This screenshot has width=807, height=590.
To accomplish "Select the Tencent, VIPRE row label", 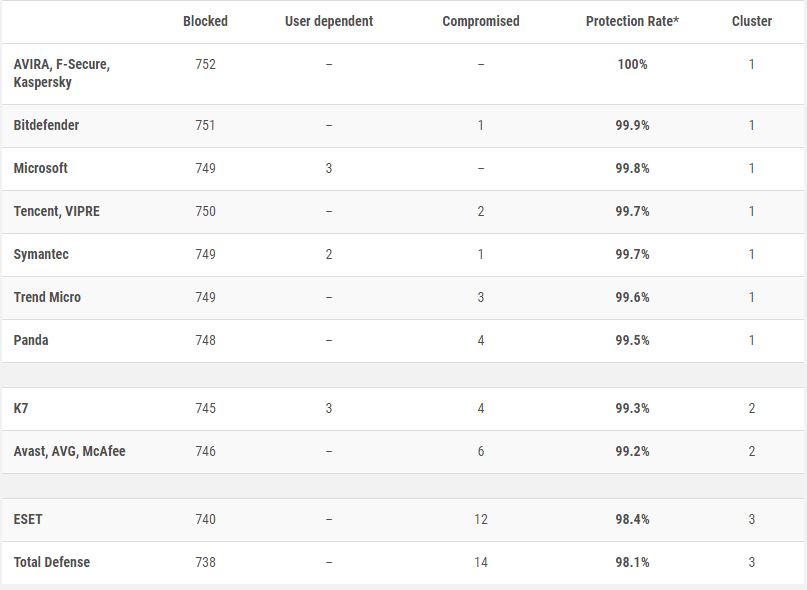I will 57,211.
